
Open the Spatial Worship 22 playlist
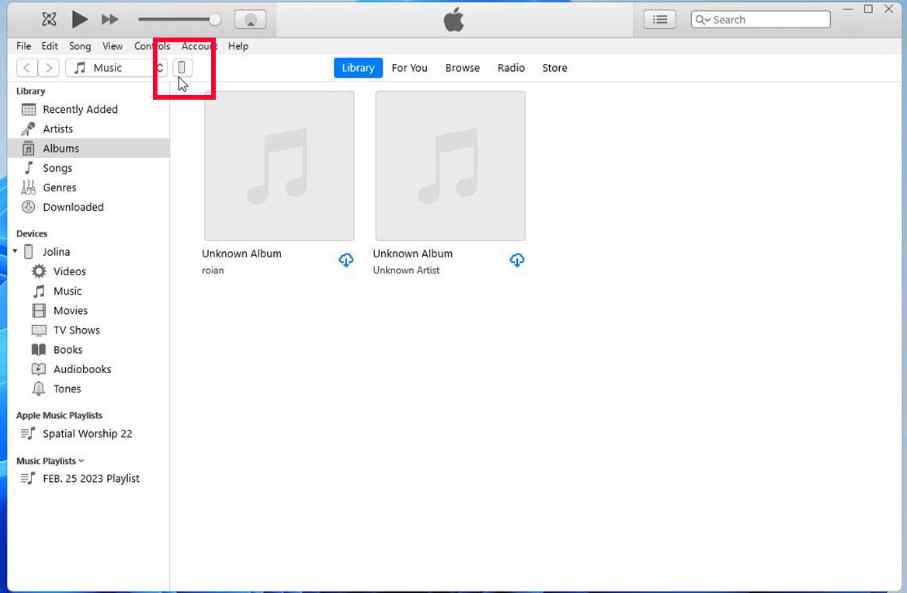[x=87, y=434]
